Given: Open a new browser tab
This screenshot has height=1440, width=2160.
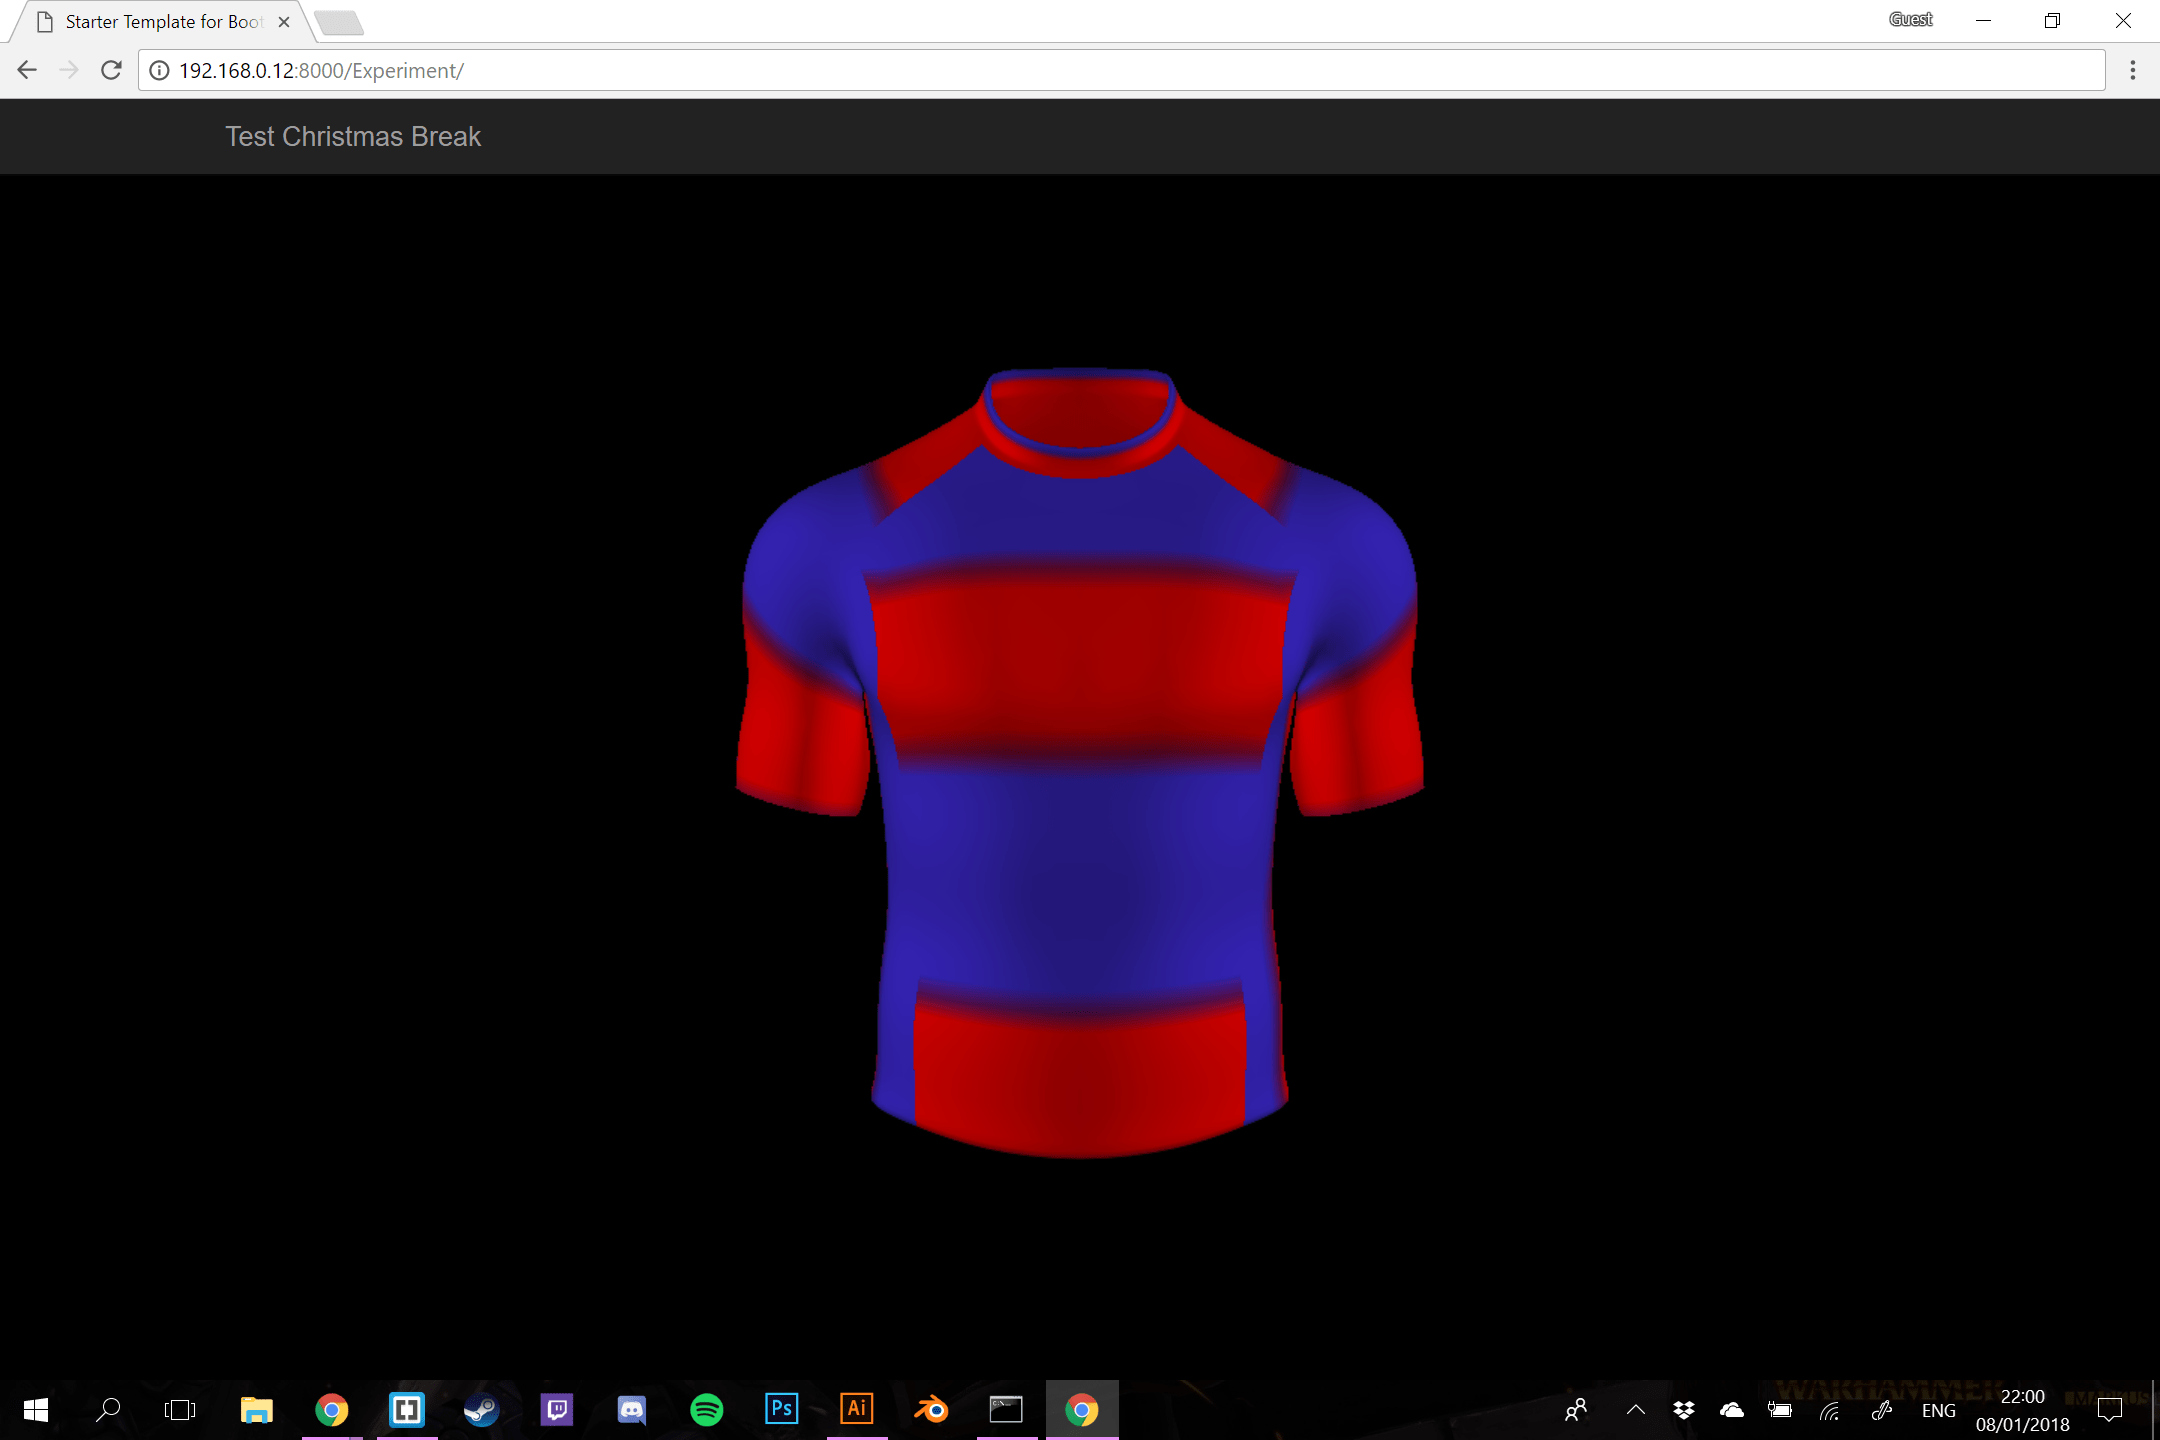Looking at the screenshot, I should pos(338,22).
